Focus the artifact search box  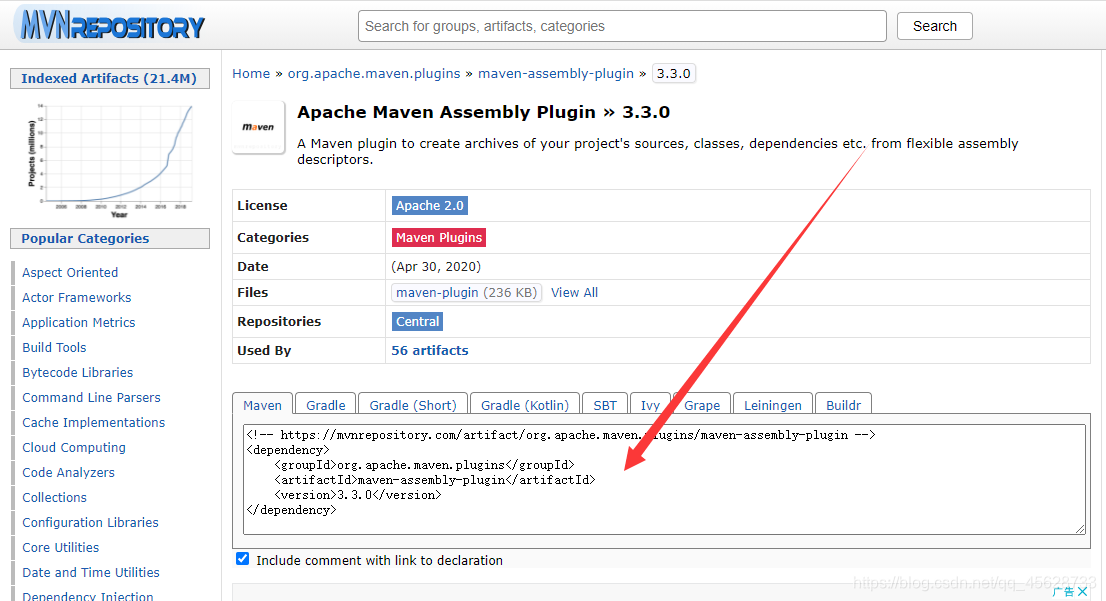point(622,26)
